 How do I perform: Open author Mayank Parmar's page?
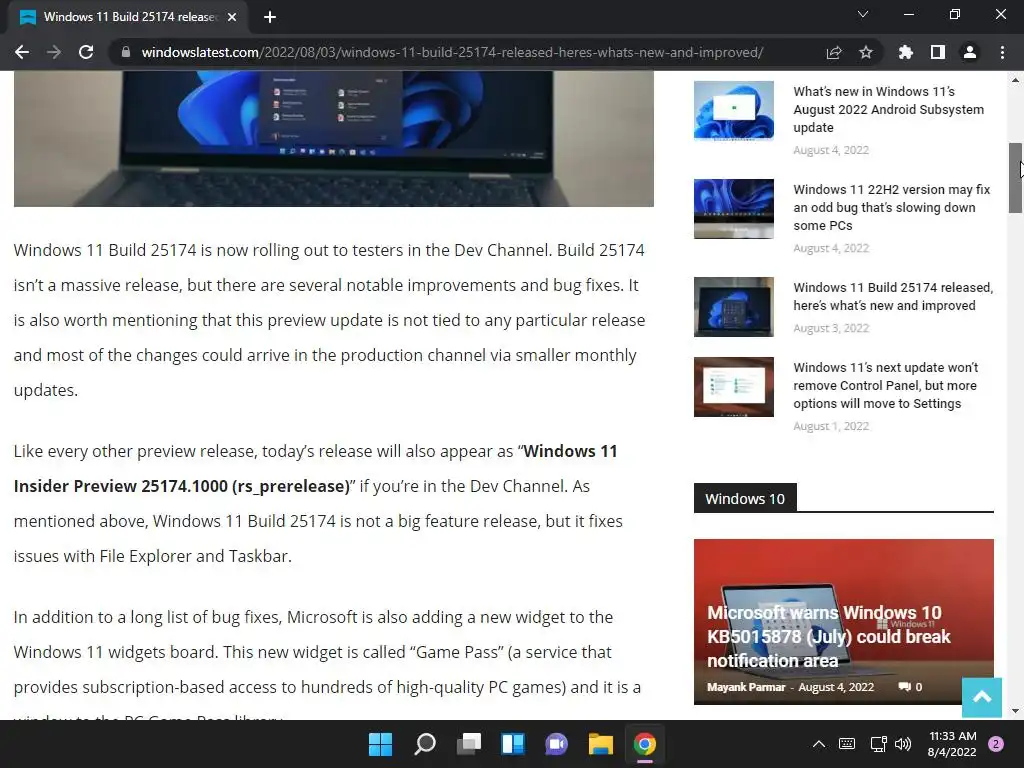746,687
